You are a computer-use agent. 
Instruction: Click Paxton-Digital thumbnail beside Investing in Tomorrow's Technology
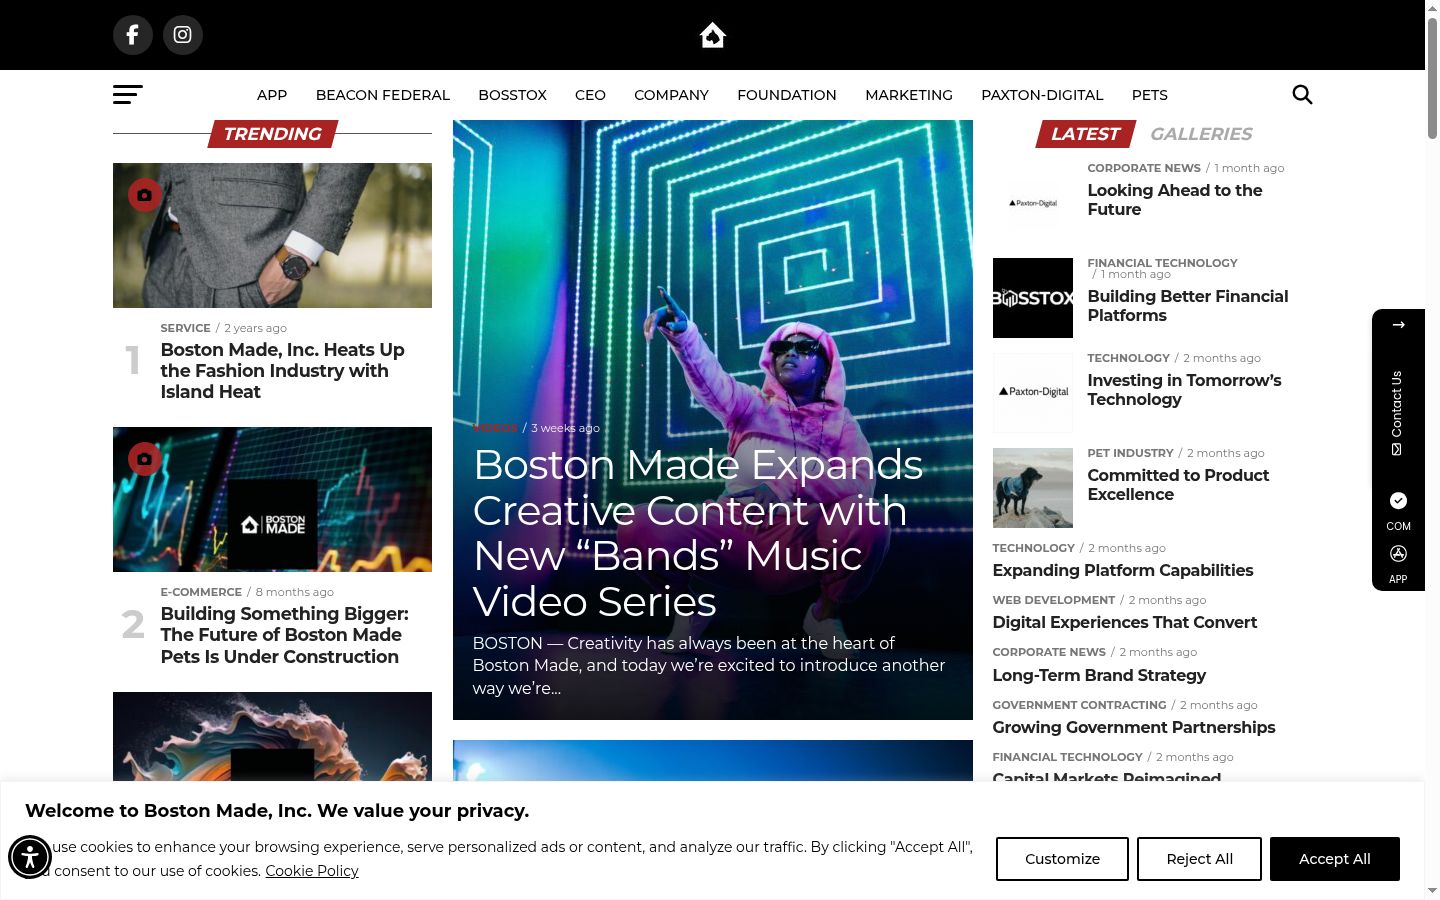[1033, 393]
